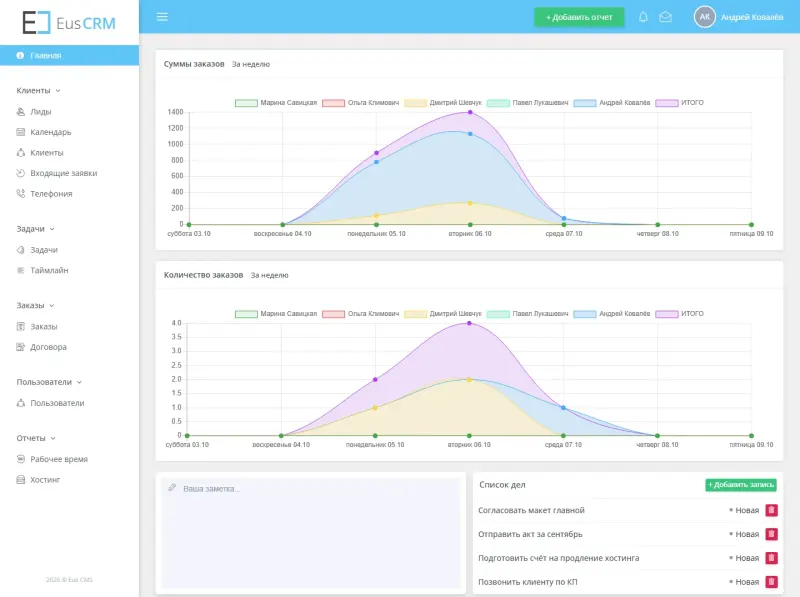The width and height of the screenshot is (800, 597).
Task: Click the pencil icon in note area
Action: point(172,488)
